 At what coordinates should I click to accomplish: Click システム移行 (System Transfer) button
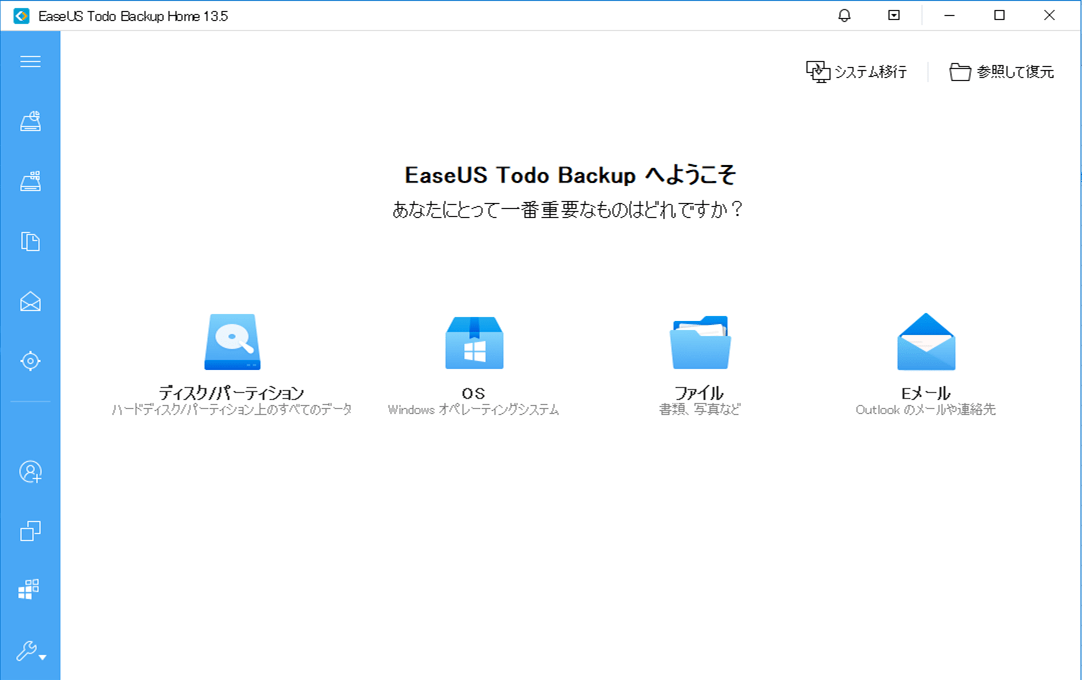coord(856,72)
